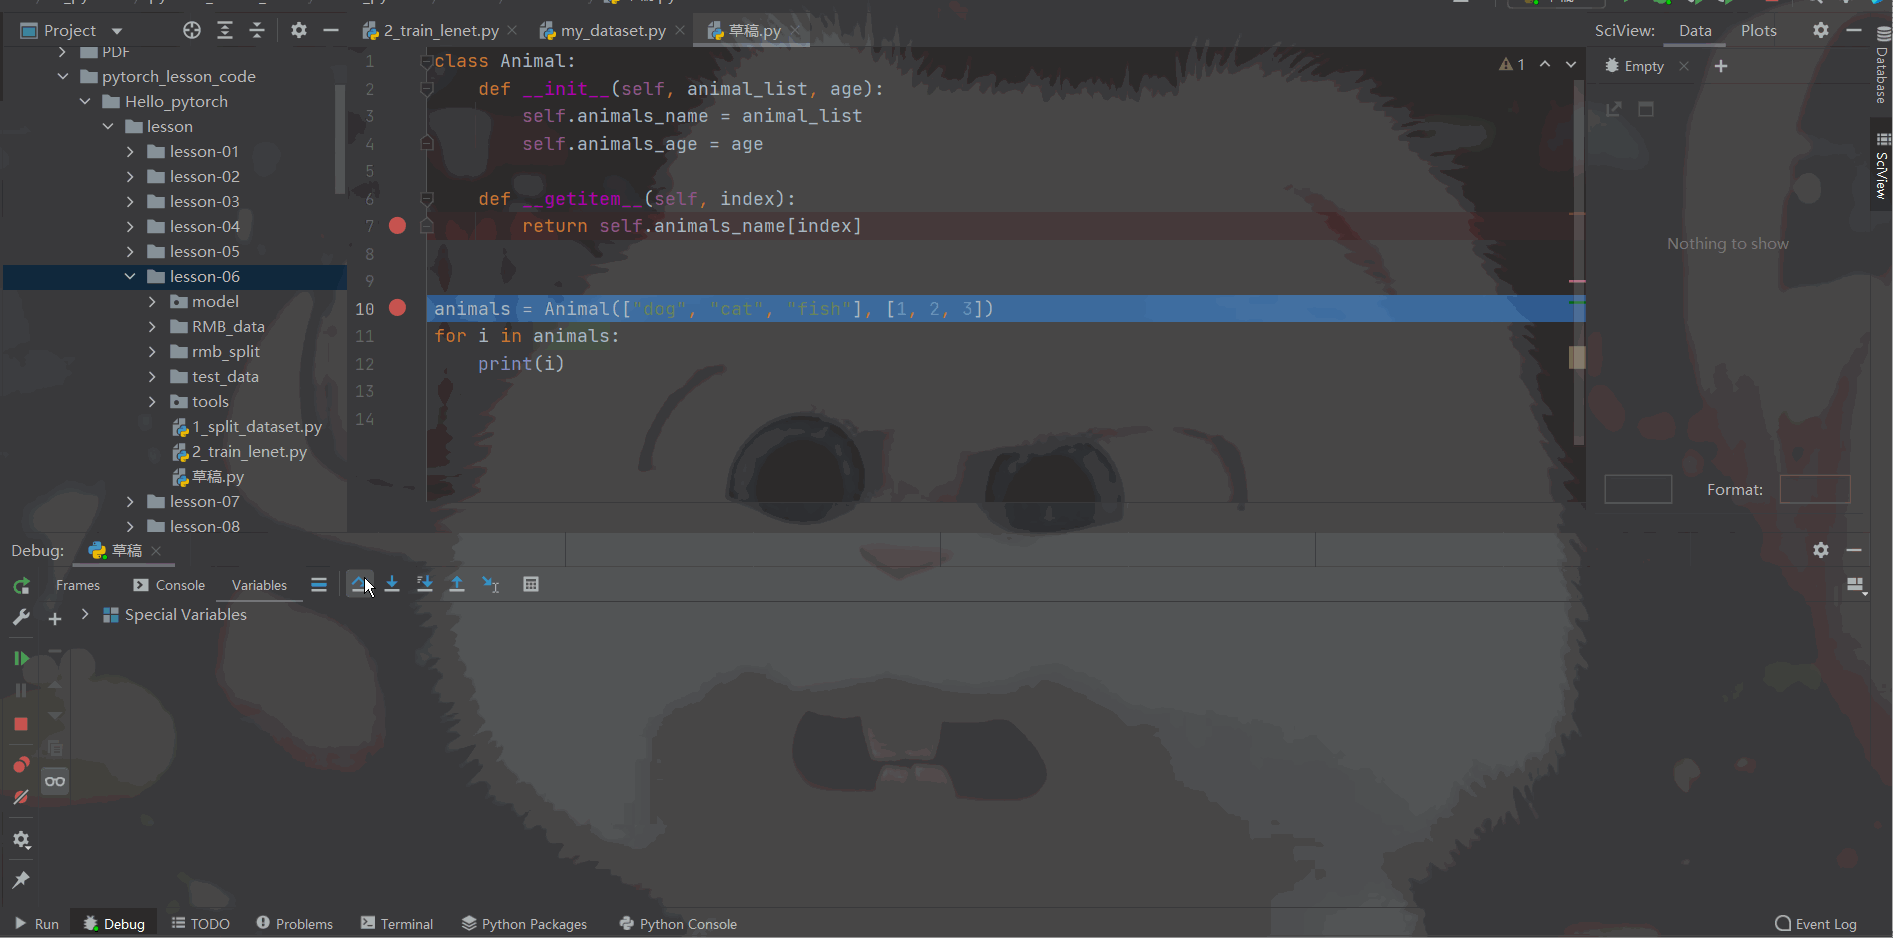The width and height of the screenshot is (1893, 938).
Task: Collapse the lesson-06 folder
Action: coord(130,276)
